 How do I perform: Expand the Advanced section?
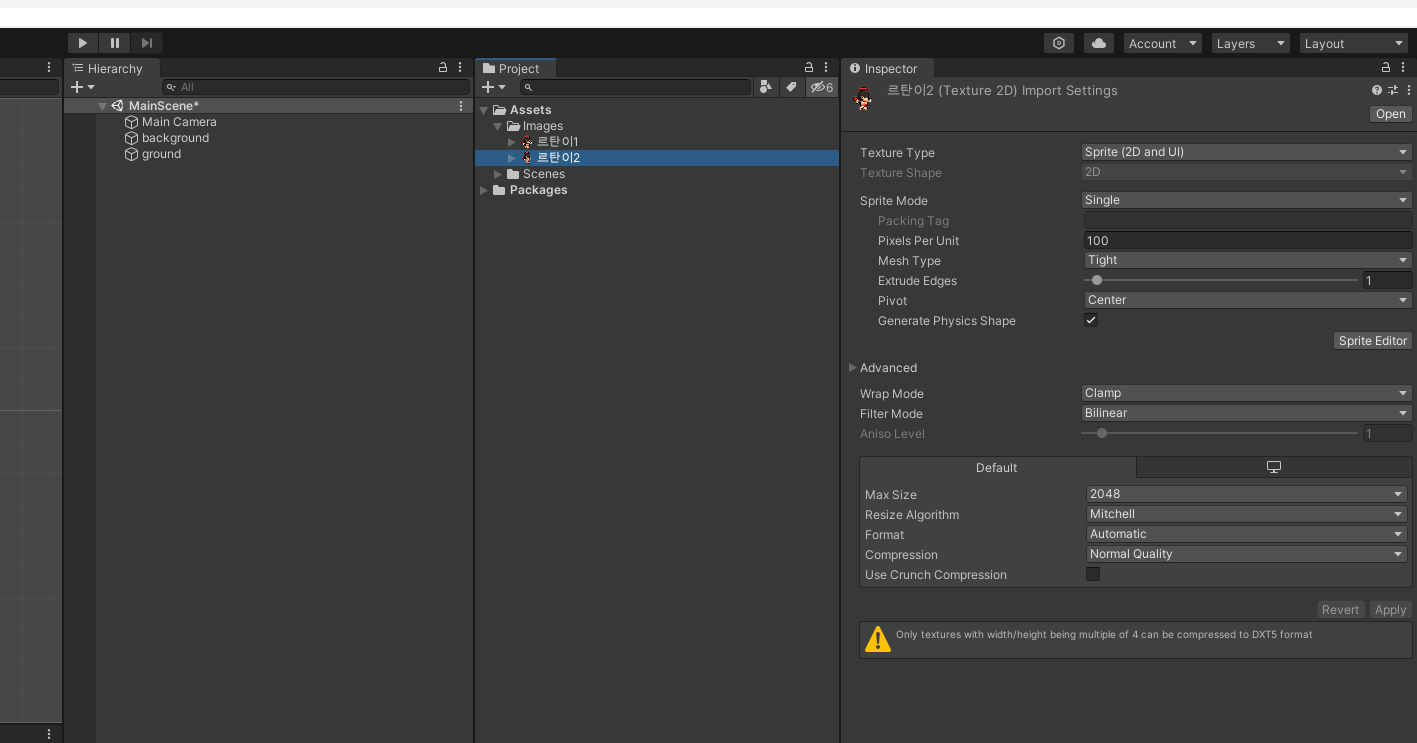(853, 368)
